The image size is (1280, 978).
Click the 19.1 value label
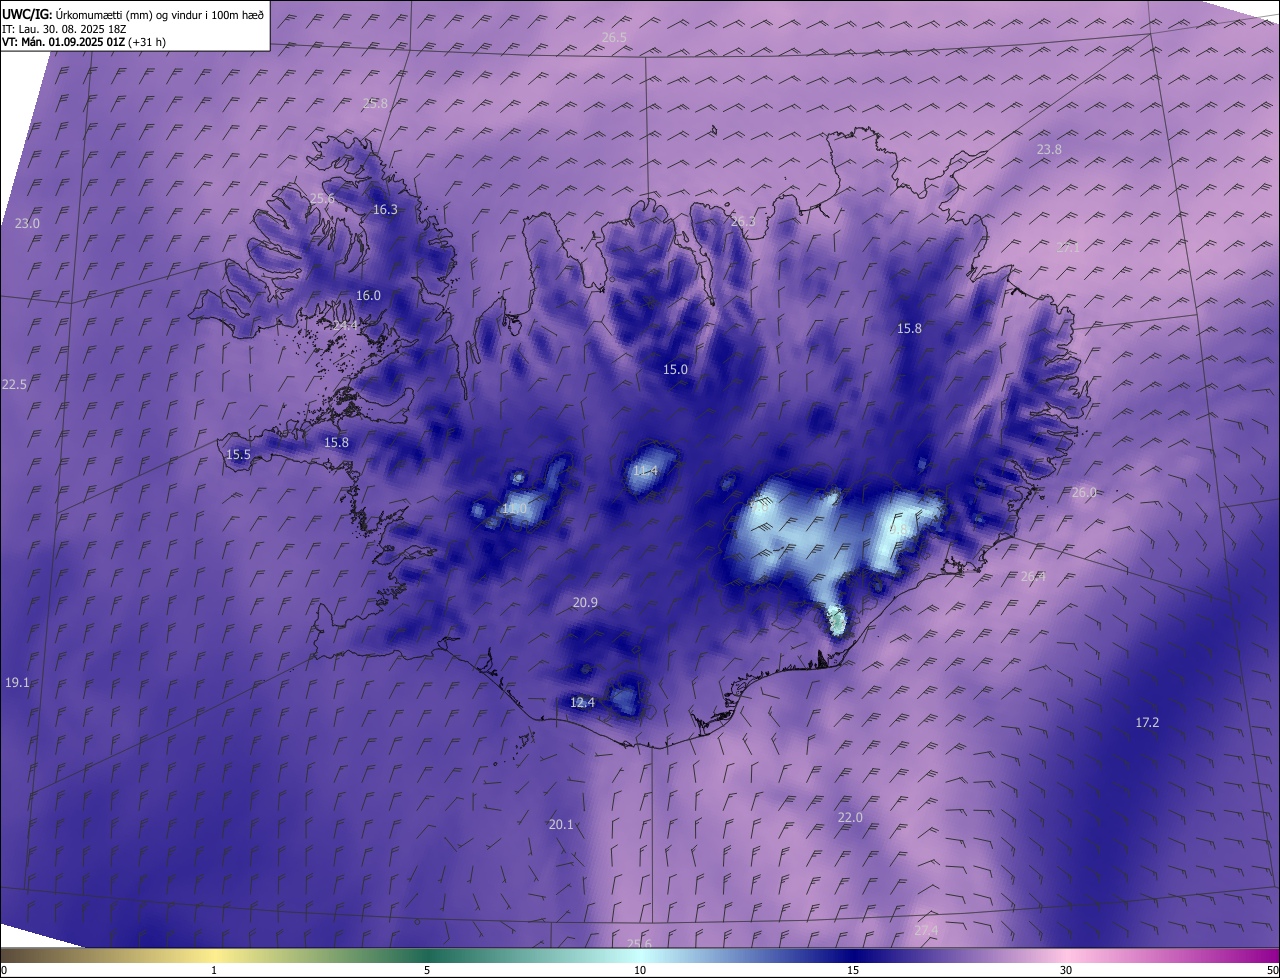pos(17,682)
